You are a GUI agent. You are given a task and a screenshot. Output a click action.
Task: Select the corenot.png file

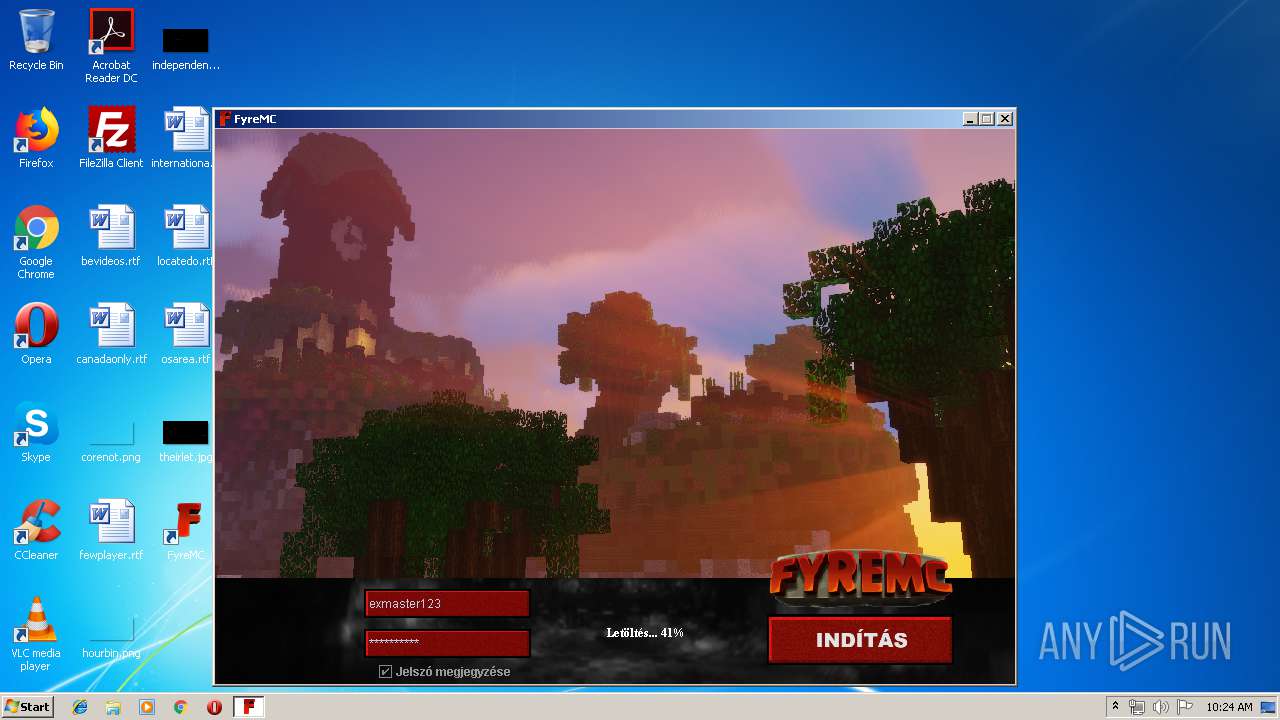[x=111, y=440]
